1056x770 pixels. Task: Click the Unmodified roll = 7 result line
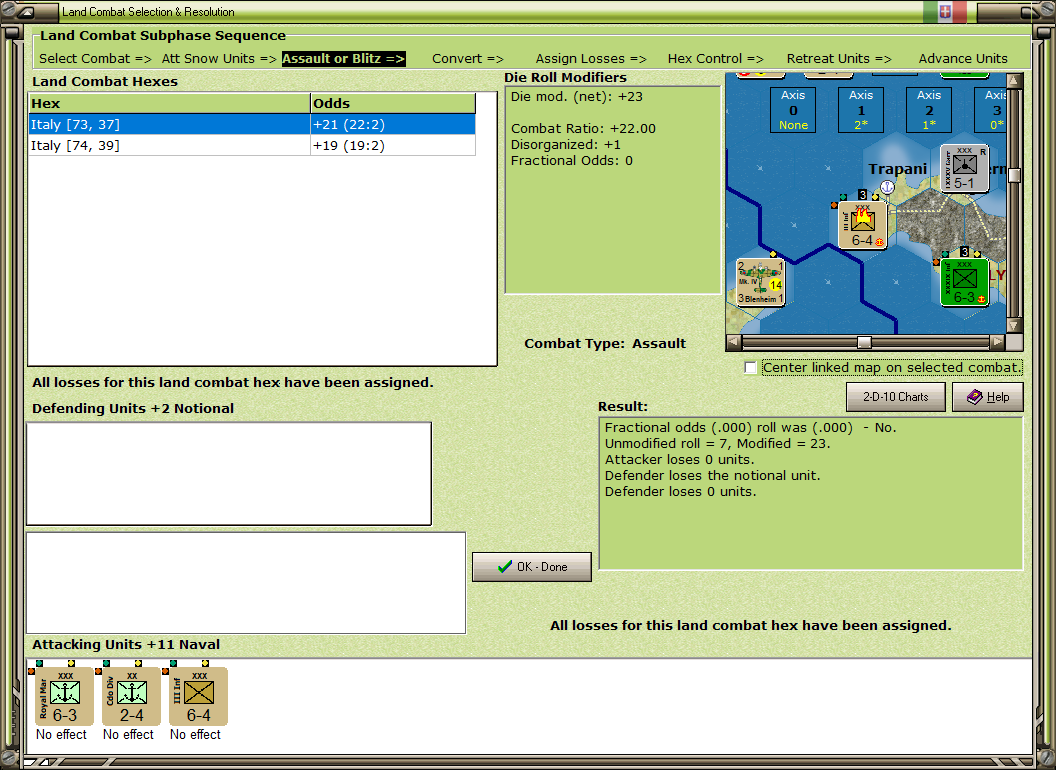point(718,443)
